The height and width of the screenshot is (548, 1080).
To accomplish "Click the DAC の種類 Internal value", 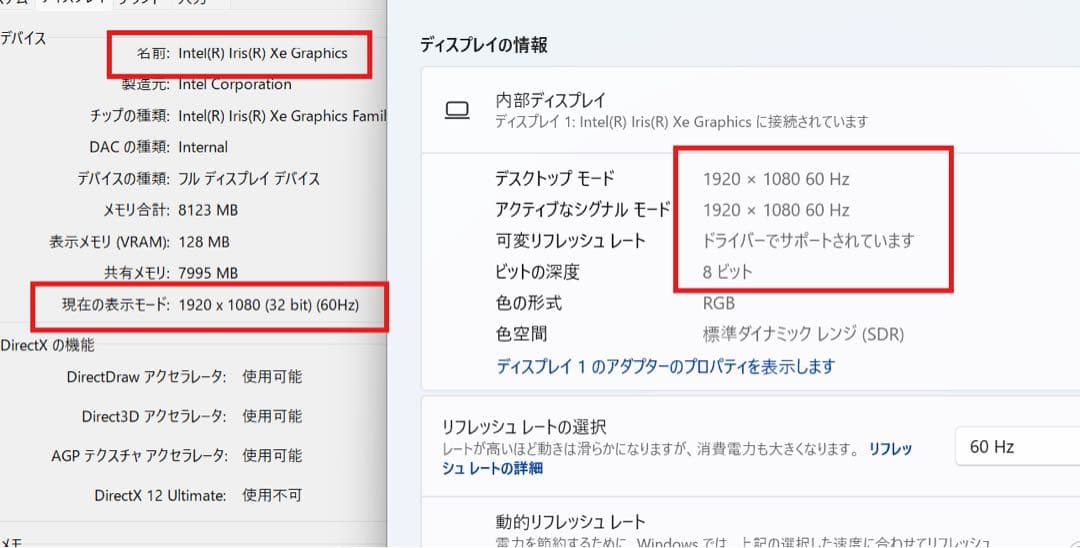I will click(x=202, y=147).
